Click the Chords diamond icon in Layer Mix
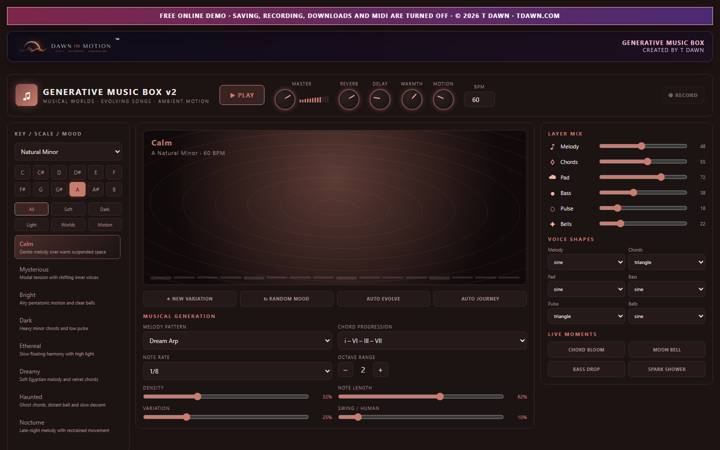 tap(552, 162)
